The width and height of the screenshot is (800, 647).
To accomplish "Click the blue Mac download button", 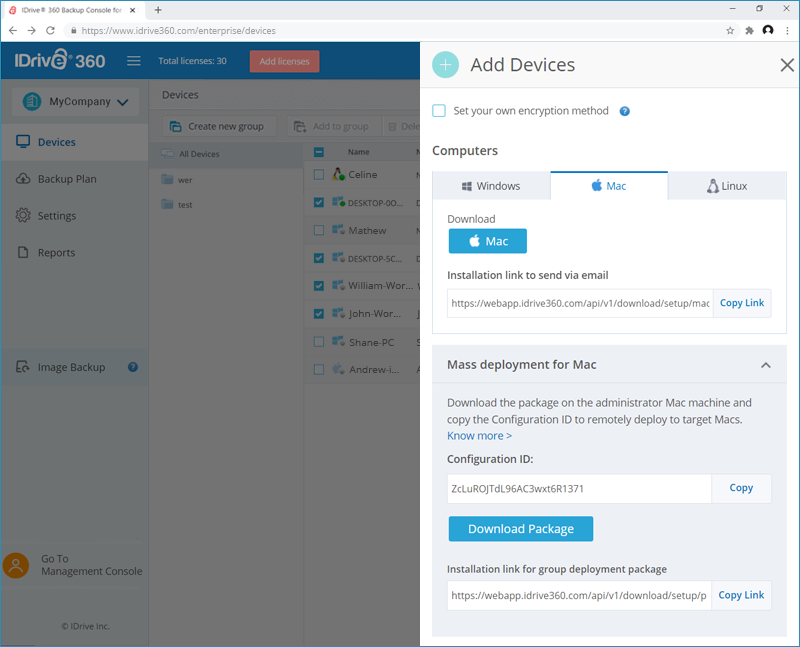I will 488,241.
